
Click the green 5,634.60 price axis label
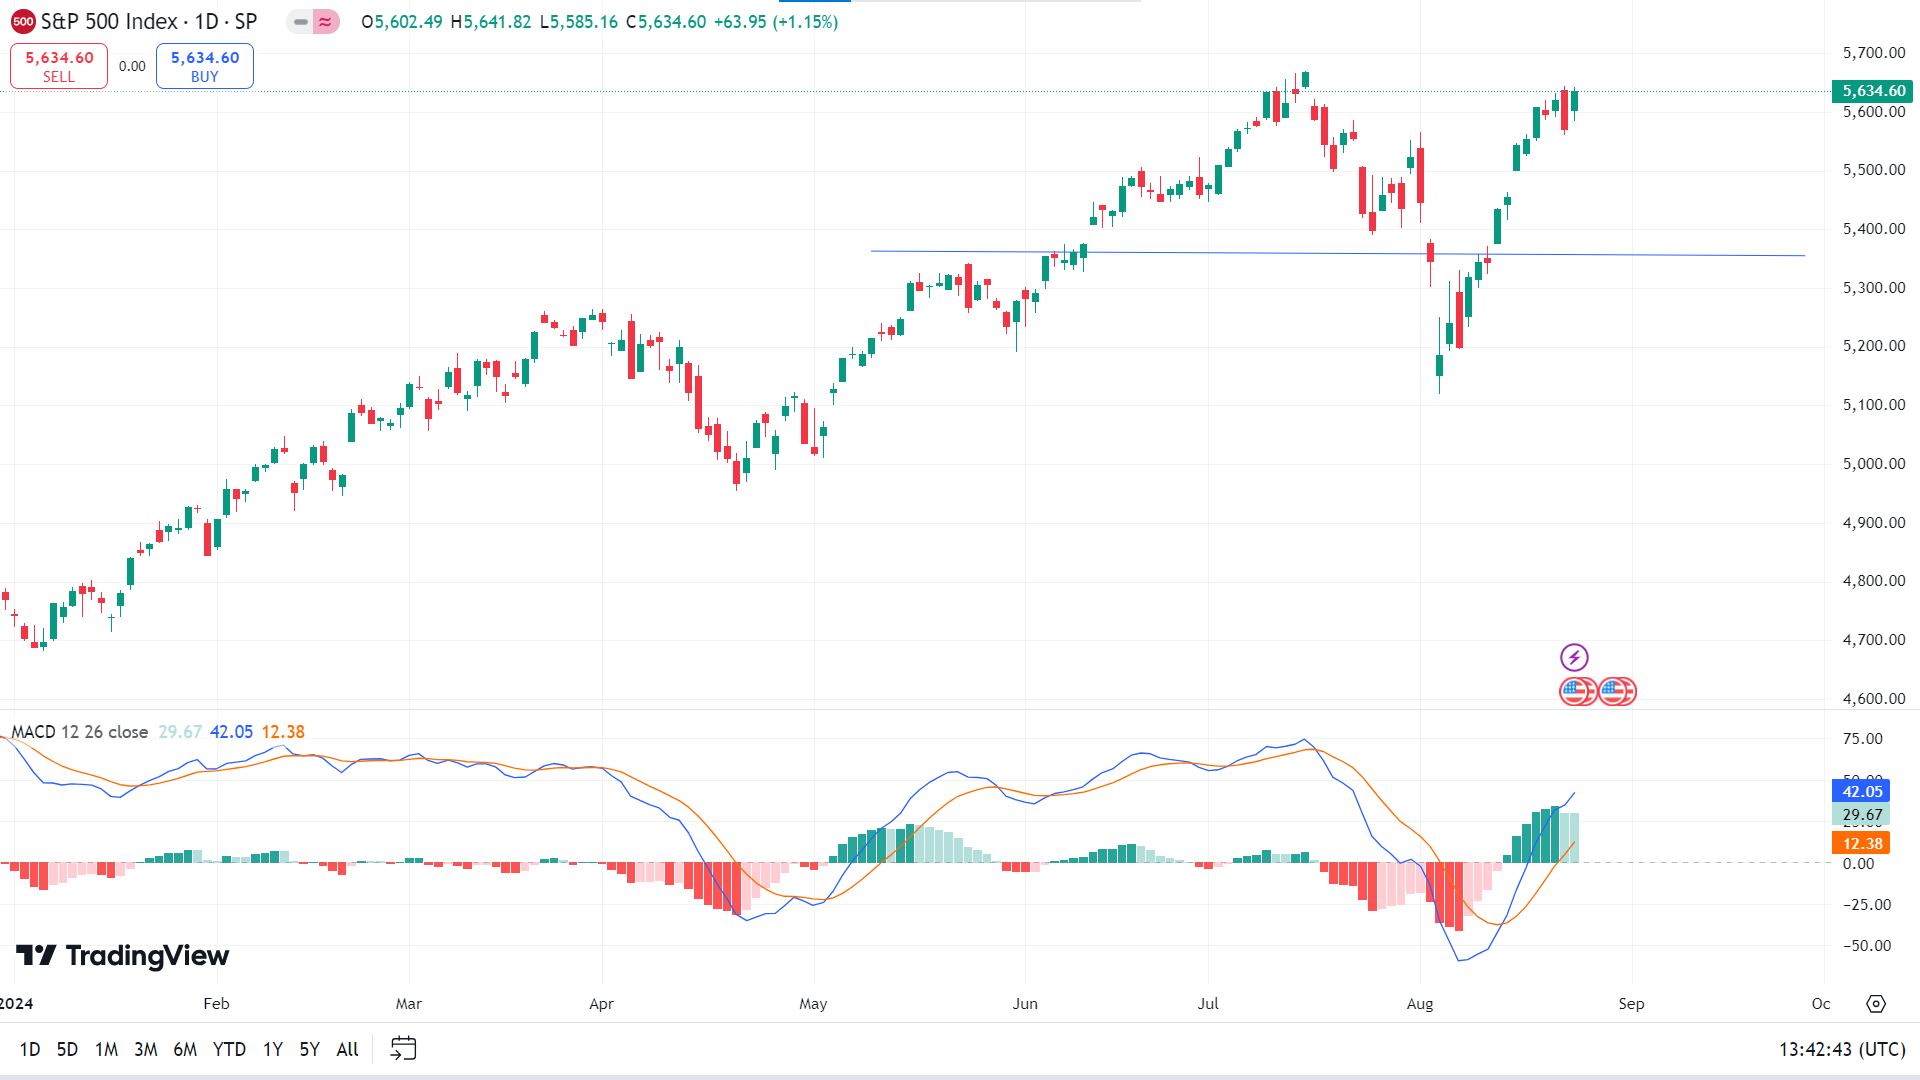pyautogui.click(x=1874, y=91)
